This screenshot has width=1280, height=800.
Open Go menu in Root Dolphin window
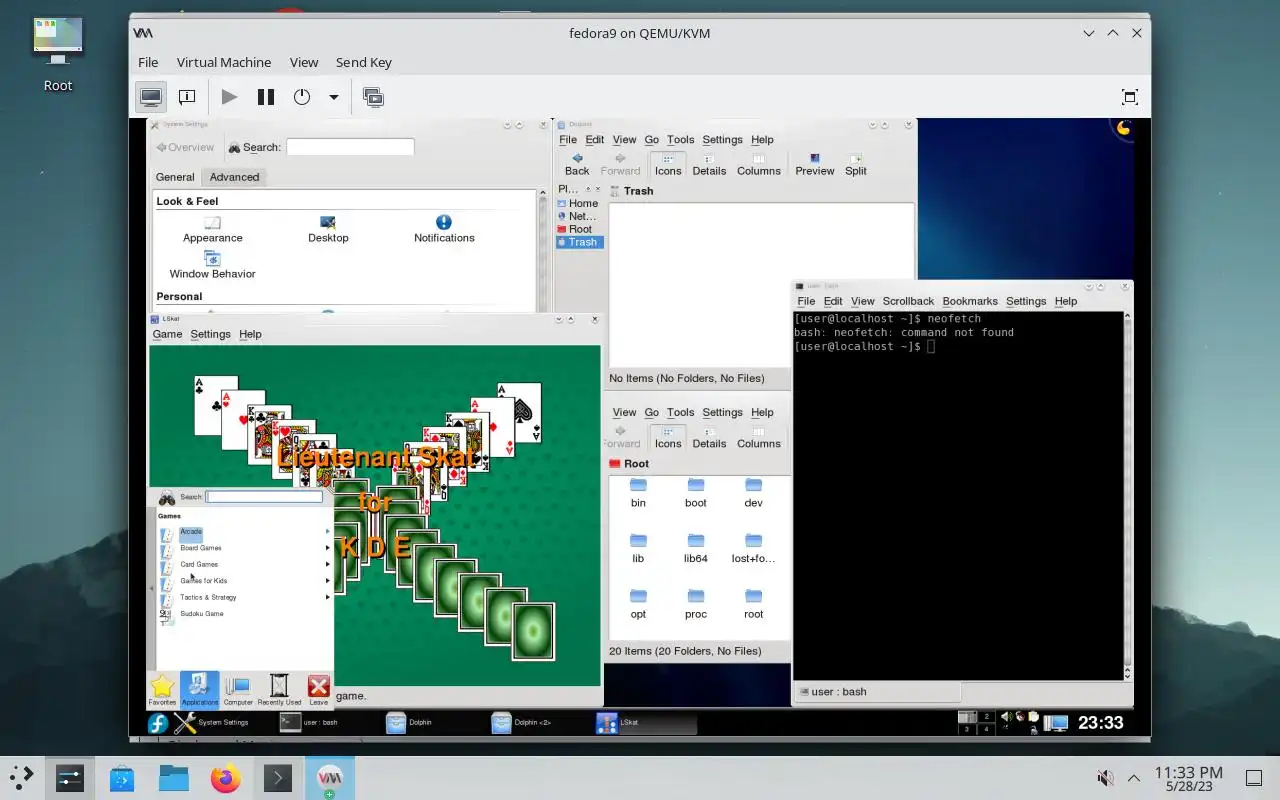652,412
